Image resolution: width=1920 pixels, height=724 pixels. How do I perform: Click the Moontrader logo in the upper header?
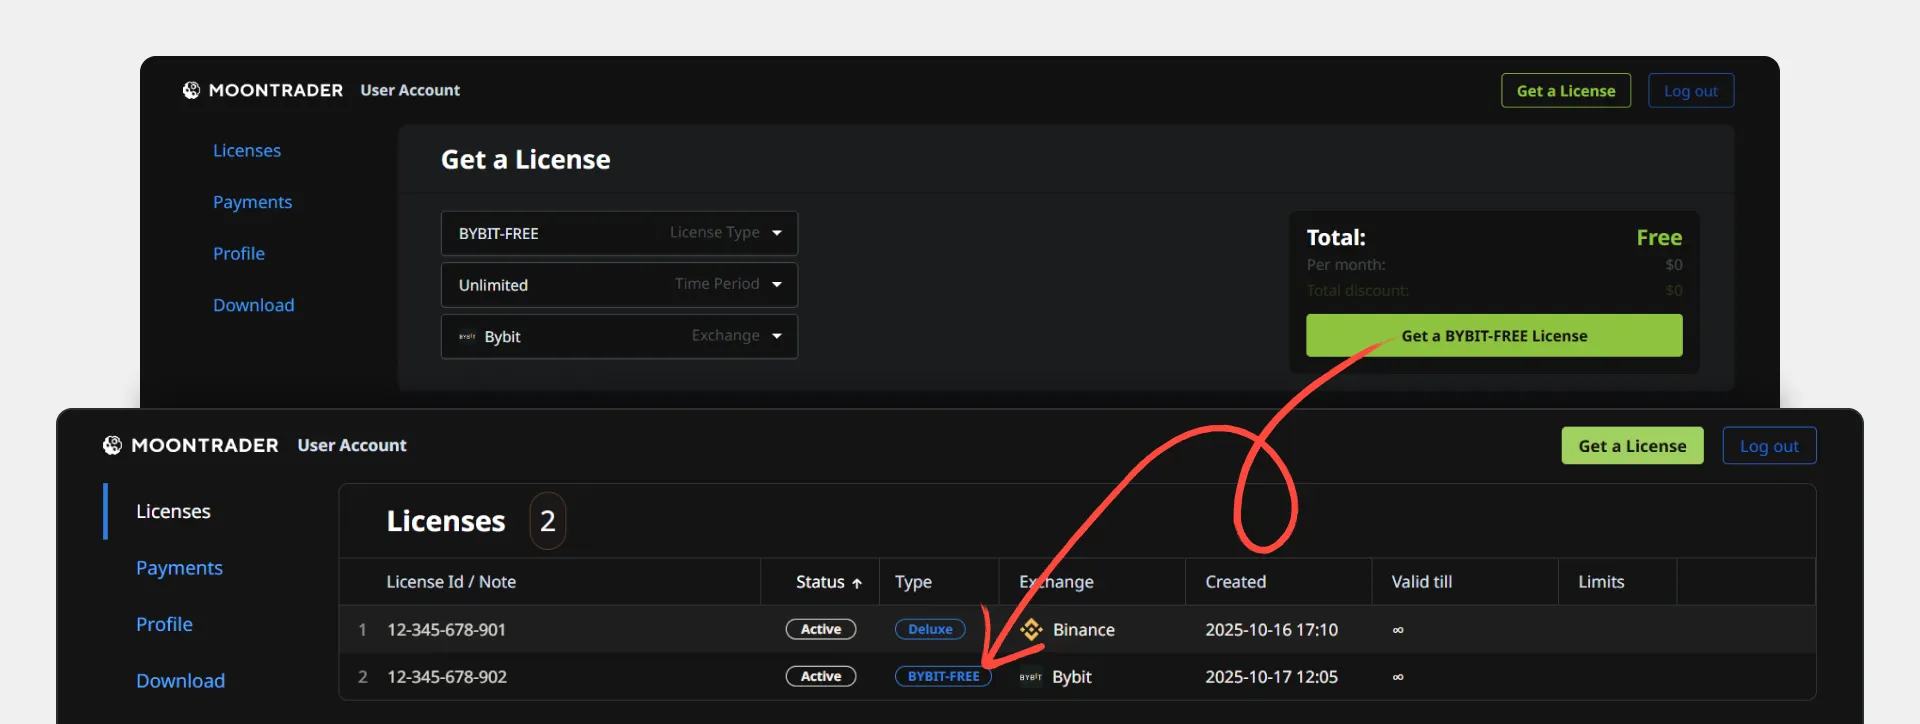(191, 90)
